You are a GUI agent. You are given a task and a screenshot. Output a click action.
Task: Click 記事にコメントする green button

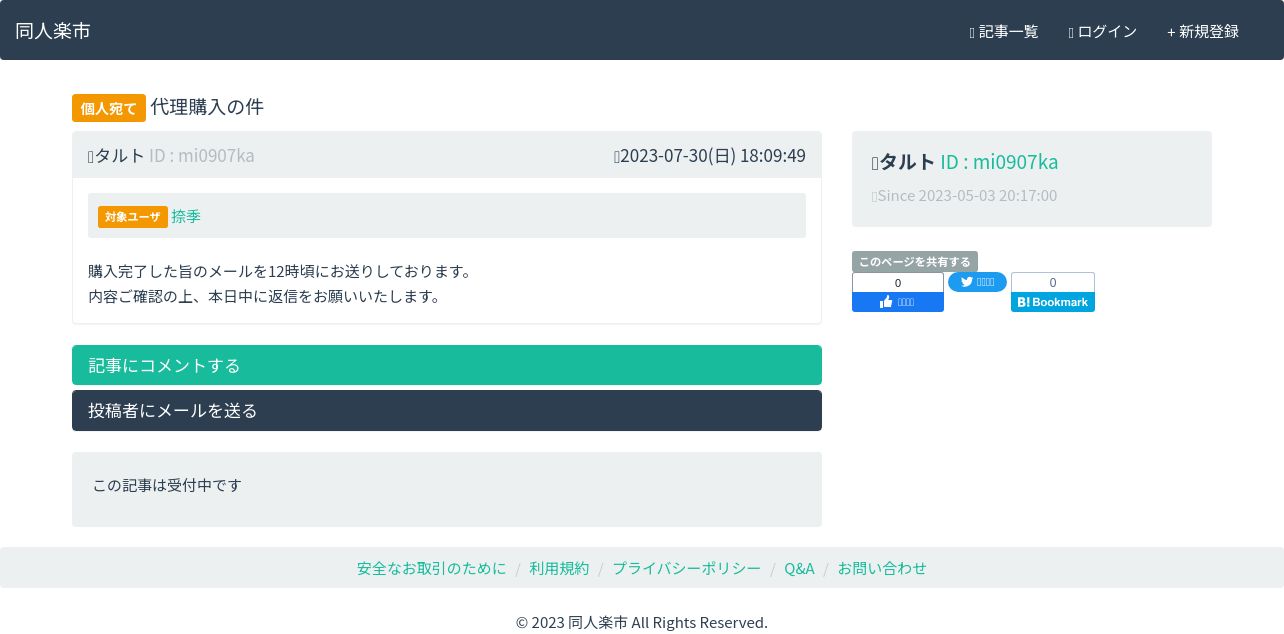point(447,365)
